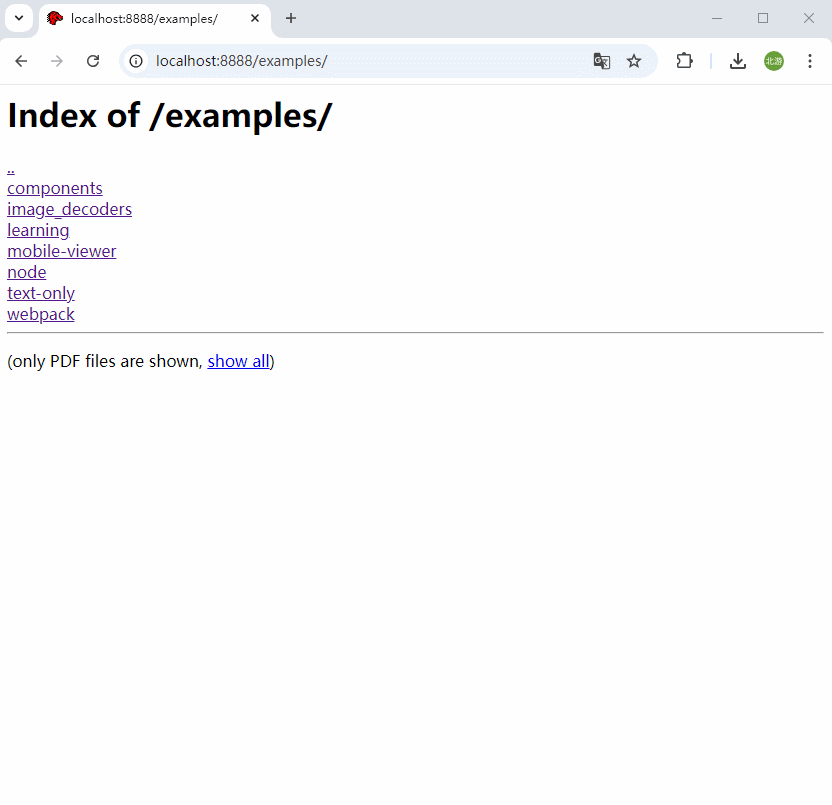The width and height of the screenshot is (832, 805).
Task: Open the mobile-viewer folder link
Action: pyautogui.click(x=62, y=251)
